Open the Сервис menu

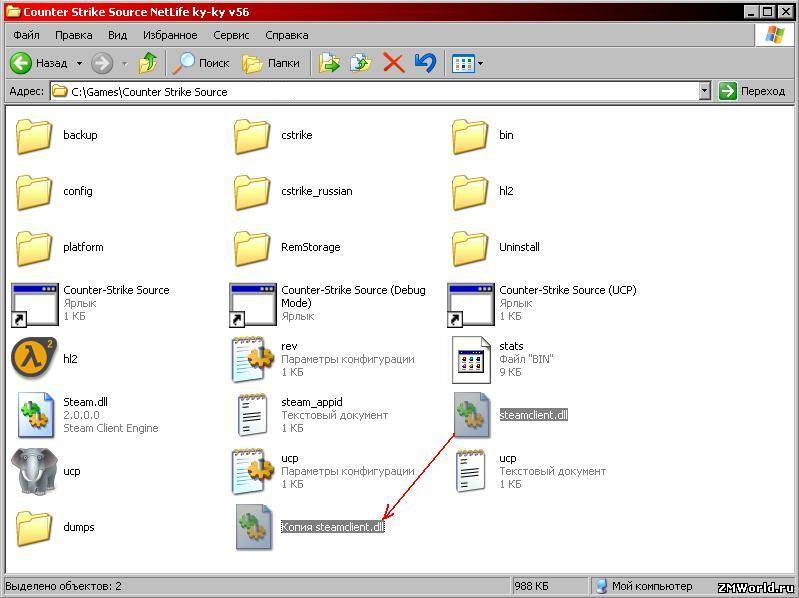tap(231, 35)
